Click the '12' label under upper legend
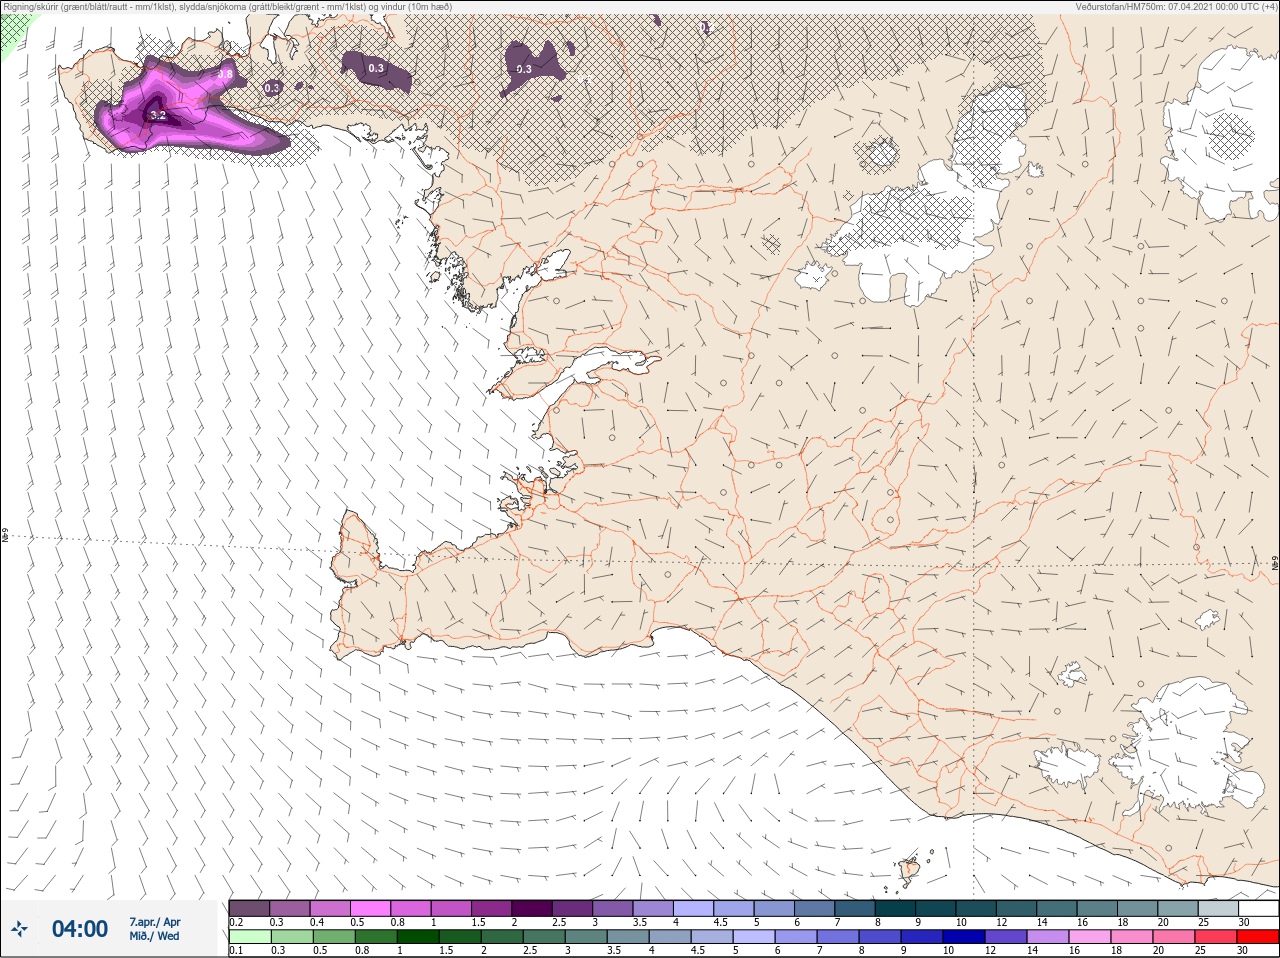This screenshot has height=958, width=1280. click(1001, 922)
